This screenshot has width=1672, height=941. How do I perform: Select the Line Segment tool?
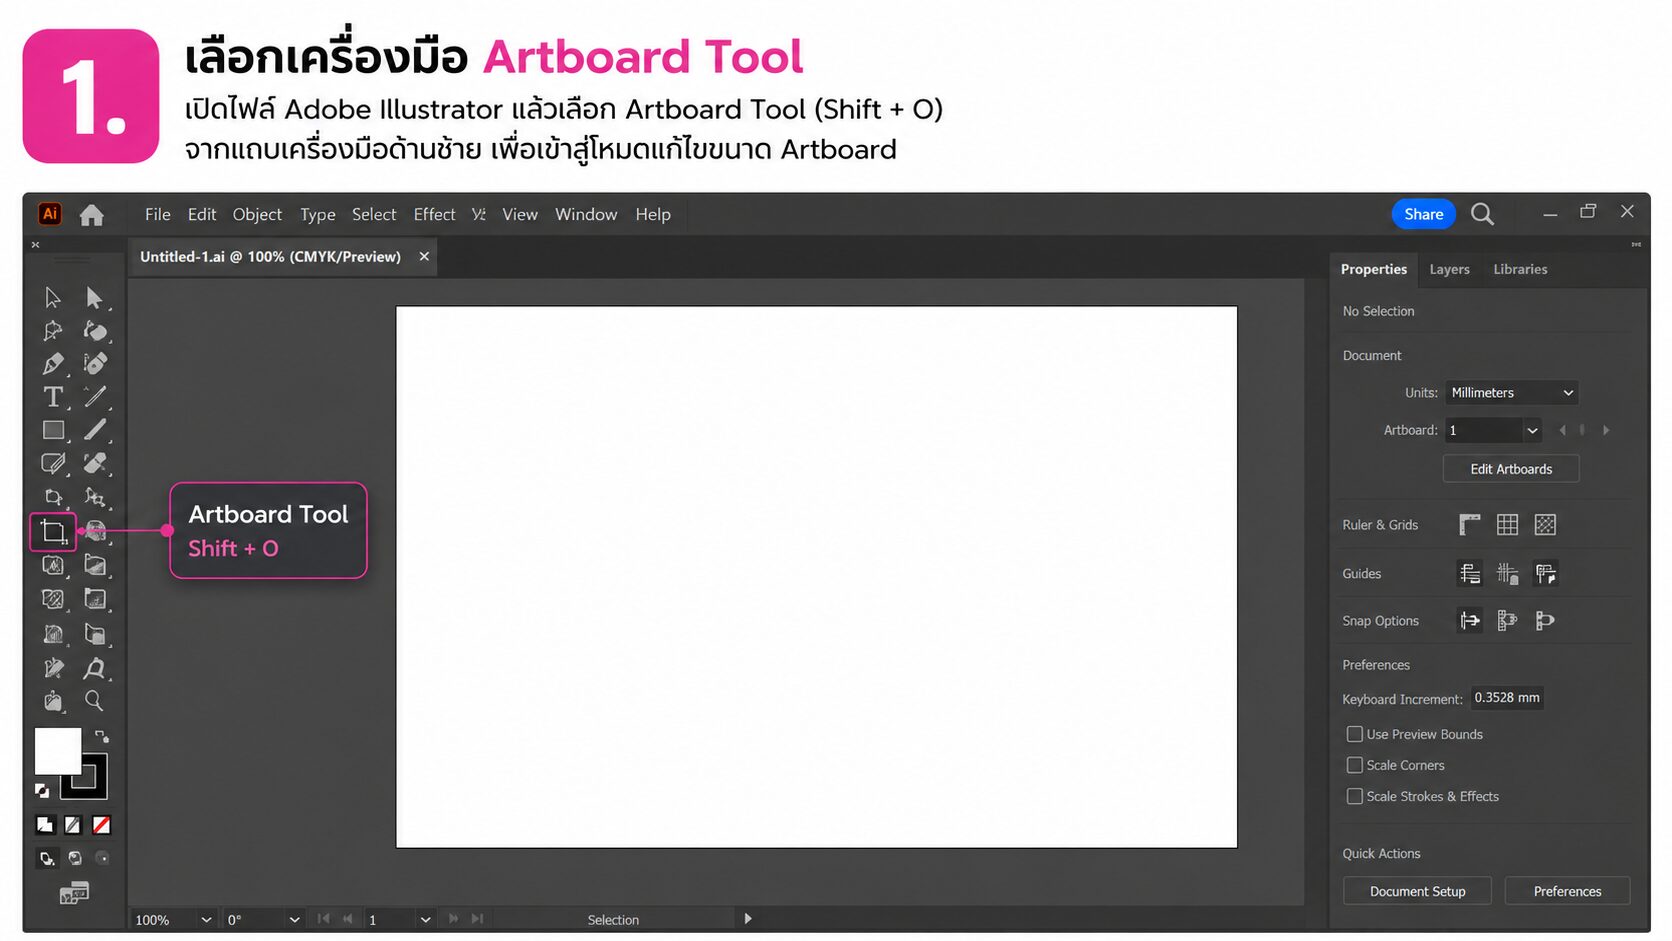point(94,397)
